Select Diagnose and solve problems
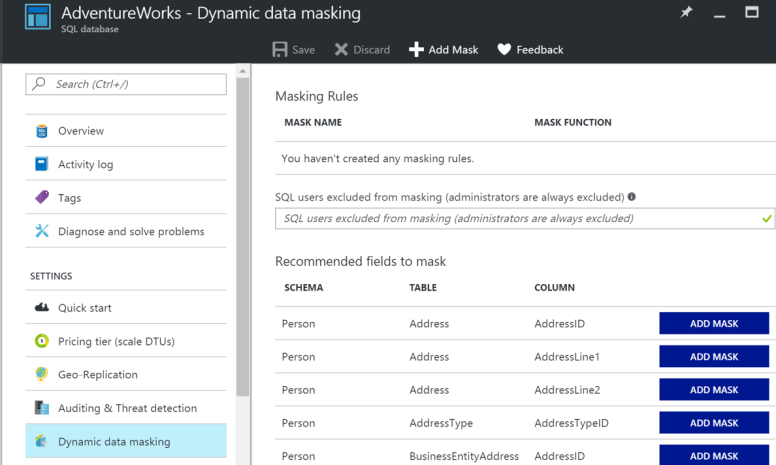This screenshot has width=776, height=465. point(126,232)
